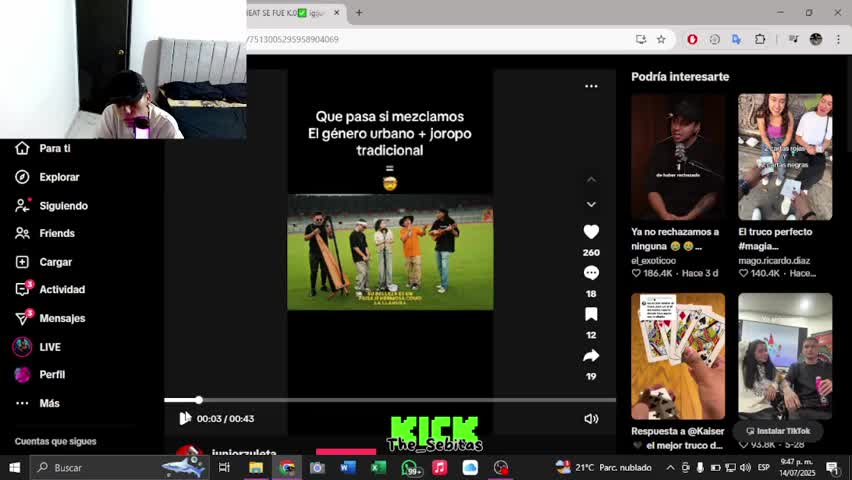Open the Google Translate extension
The height and width of the screenshot is (480, 852).
coord(737,39)
